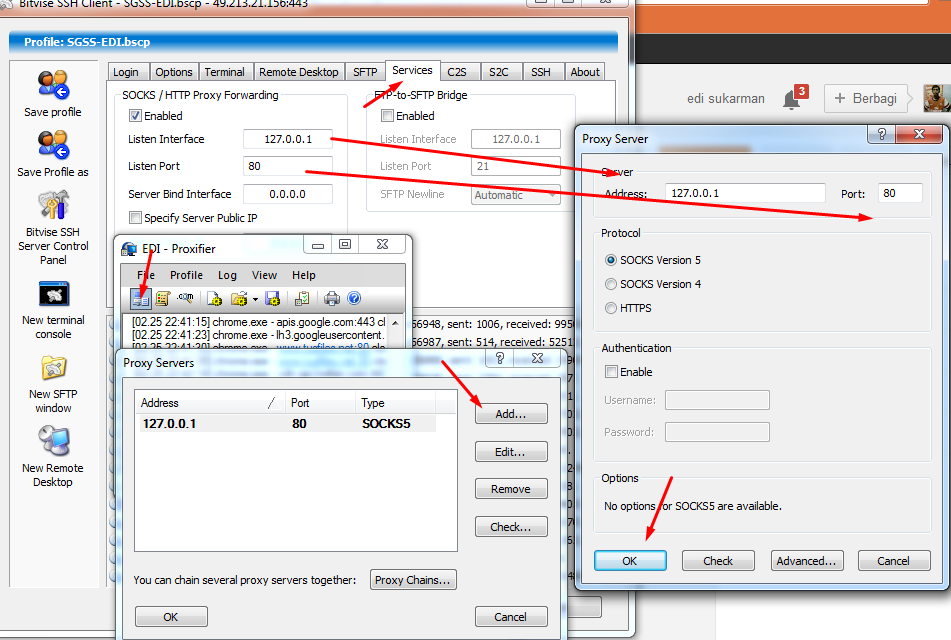Launch New terminal console
Image resolution: width=951 pixels, height=640 pixels.
53,294
